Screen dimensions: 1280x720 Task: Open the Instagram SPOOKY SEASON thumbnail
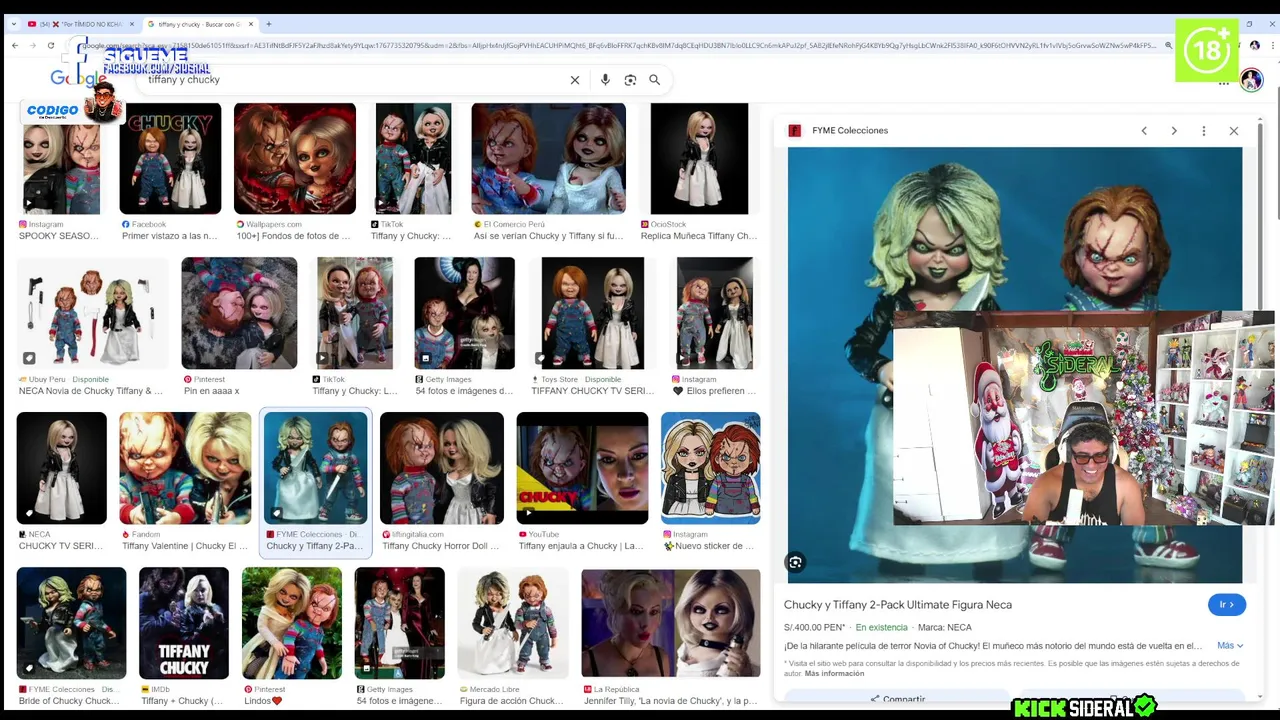(x=61, y=159)
